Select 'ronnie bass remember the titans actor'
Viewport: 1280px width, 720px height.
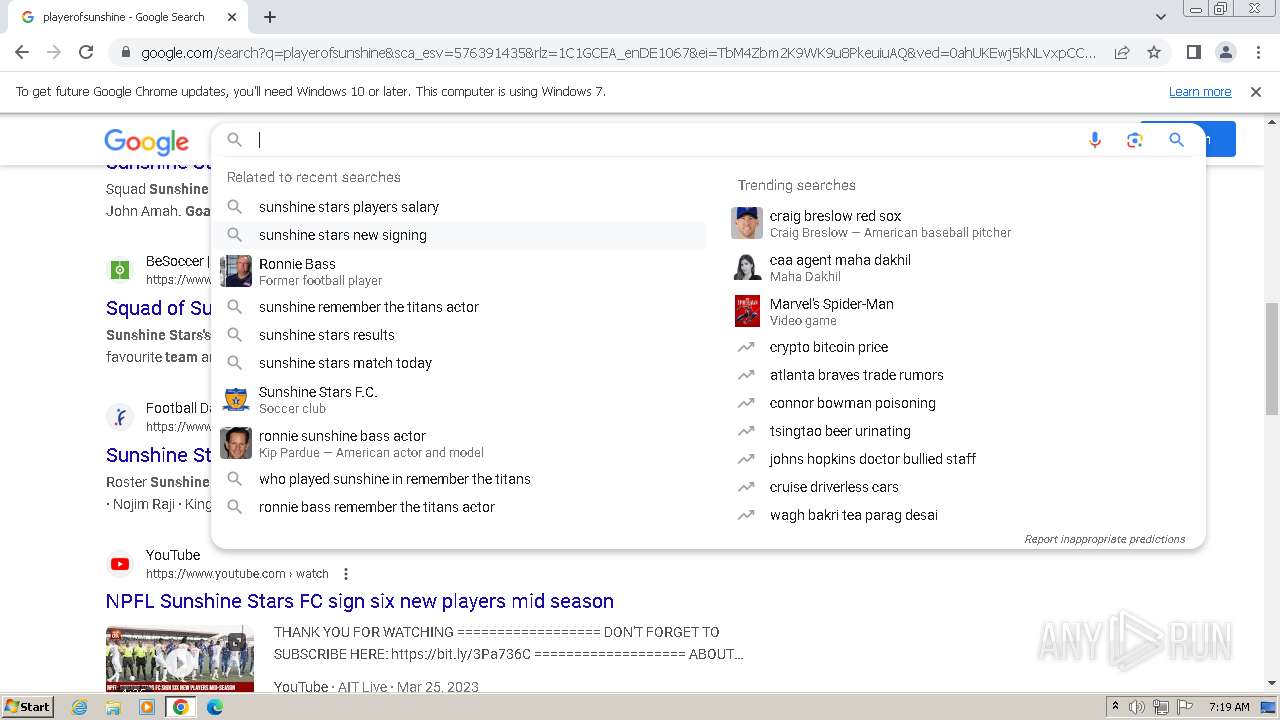(x=459, y=507)
